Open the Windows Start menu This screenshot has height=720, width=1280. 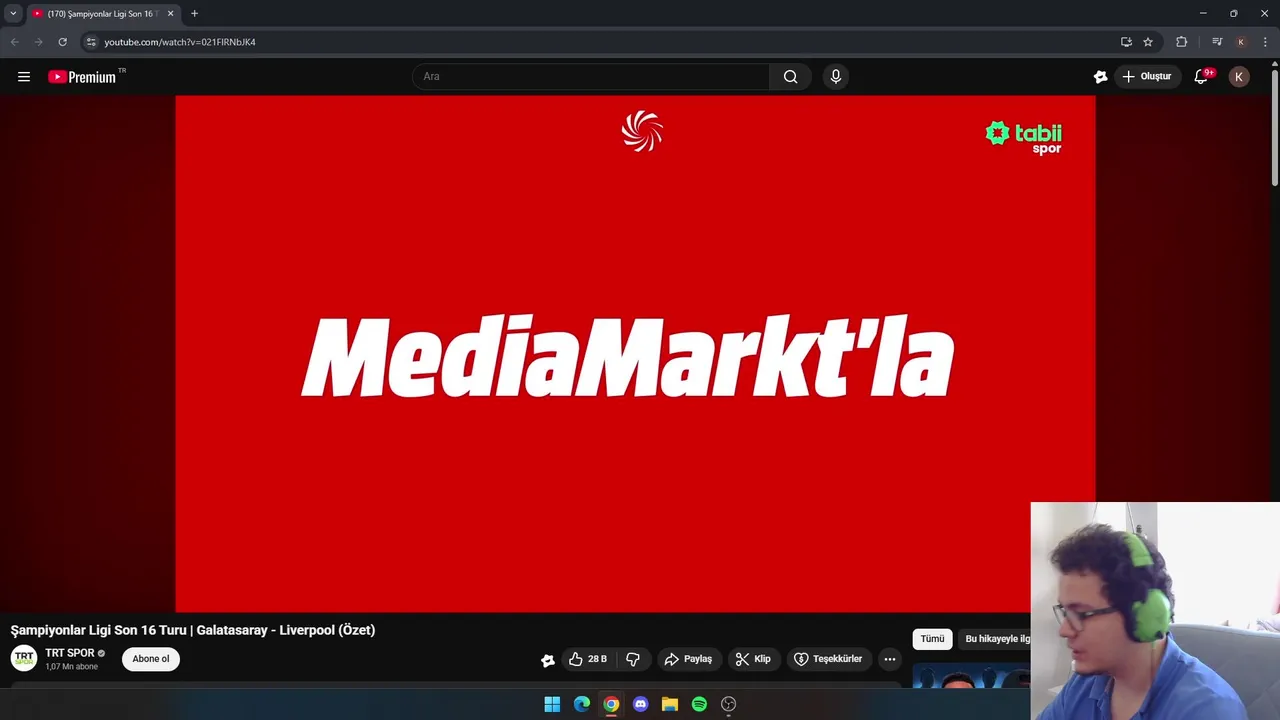tap(552, 704)
